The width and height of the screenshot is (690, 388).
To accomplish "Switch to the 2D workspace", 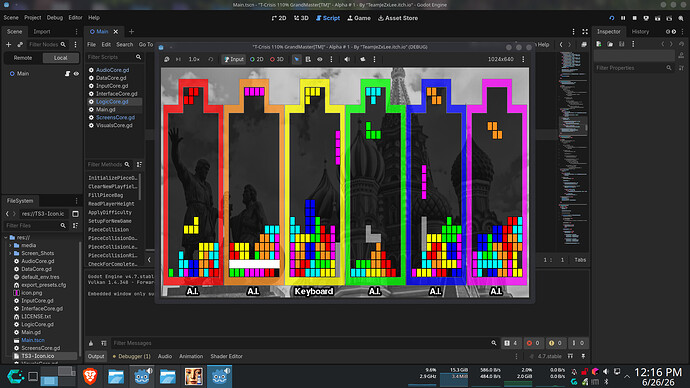I will click(279, 18).
